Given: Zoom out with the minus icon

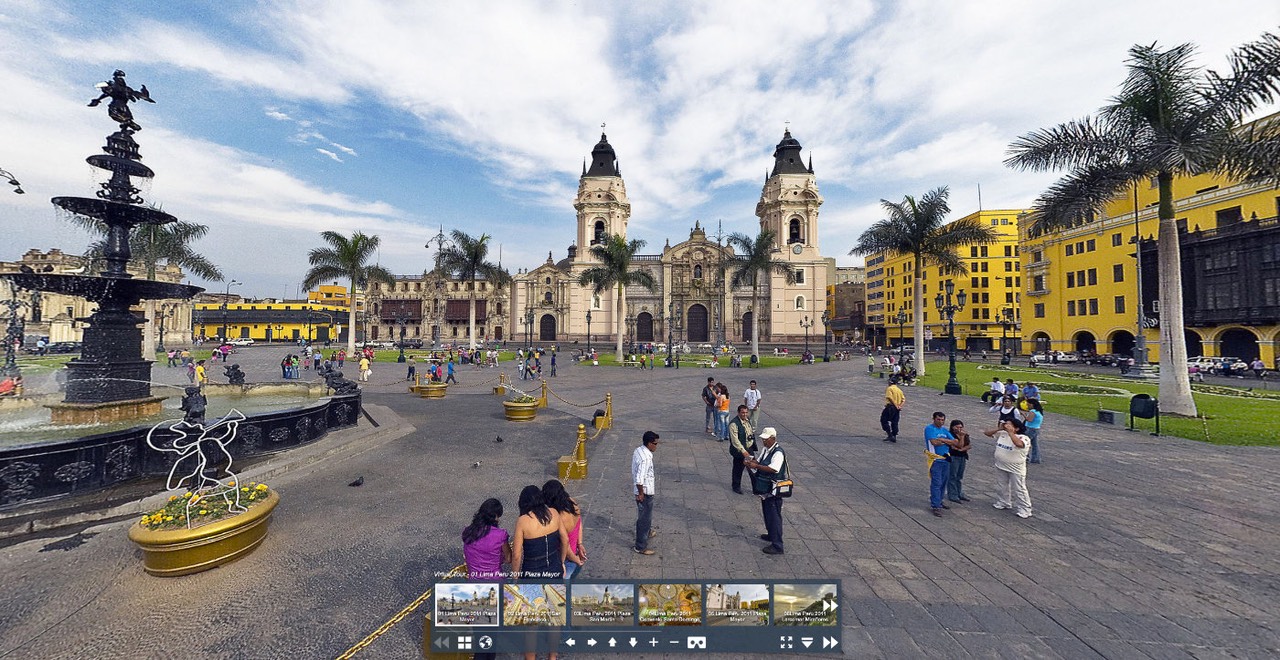Looking at the screenshot, I should point(674,642).
